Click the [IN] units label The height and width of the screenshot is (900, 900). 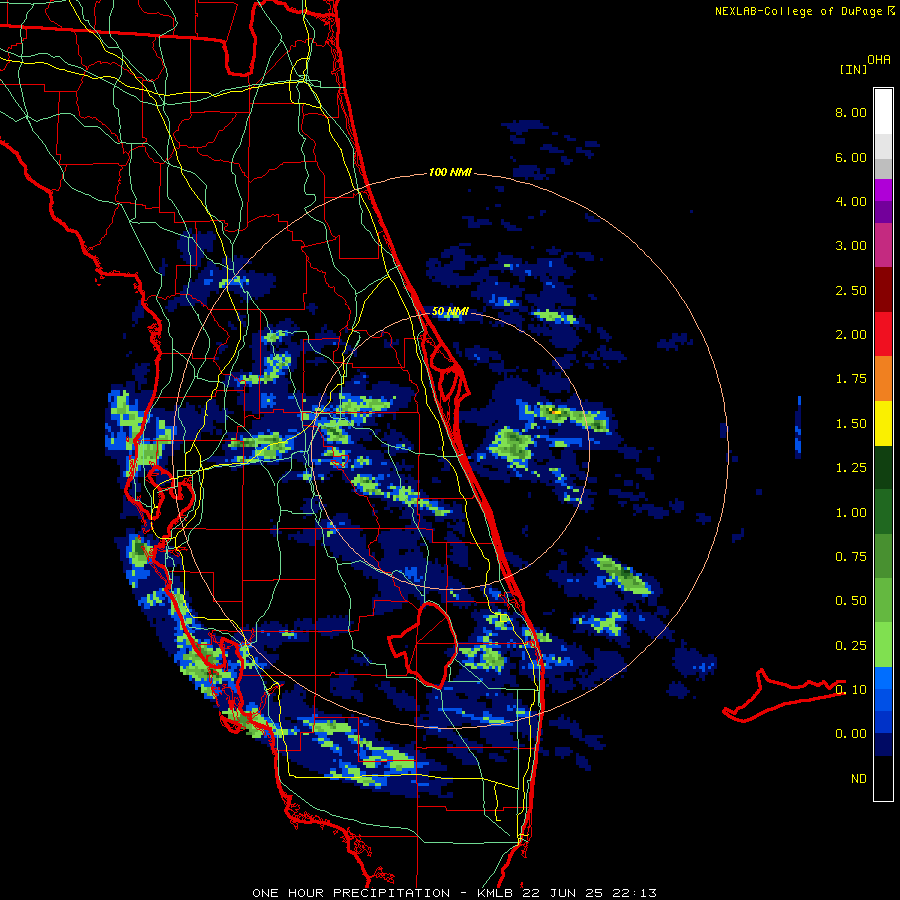(x=853, y=69)
